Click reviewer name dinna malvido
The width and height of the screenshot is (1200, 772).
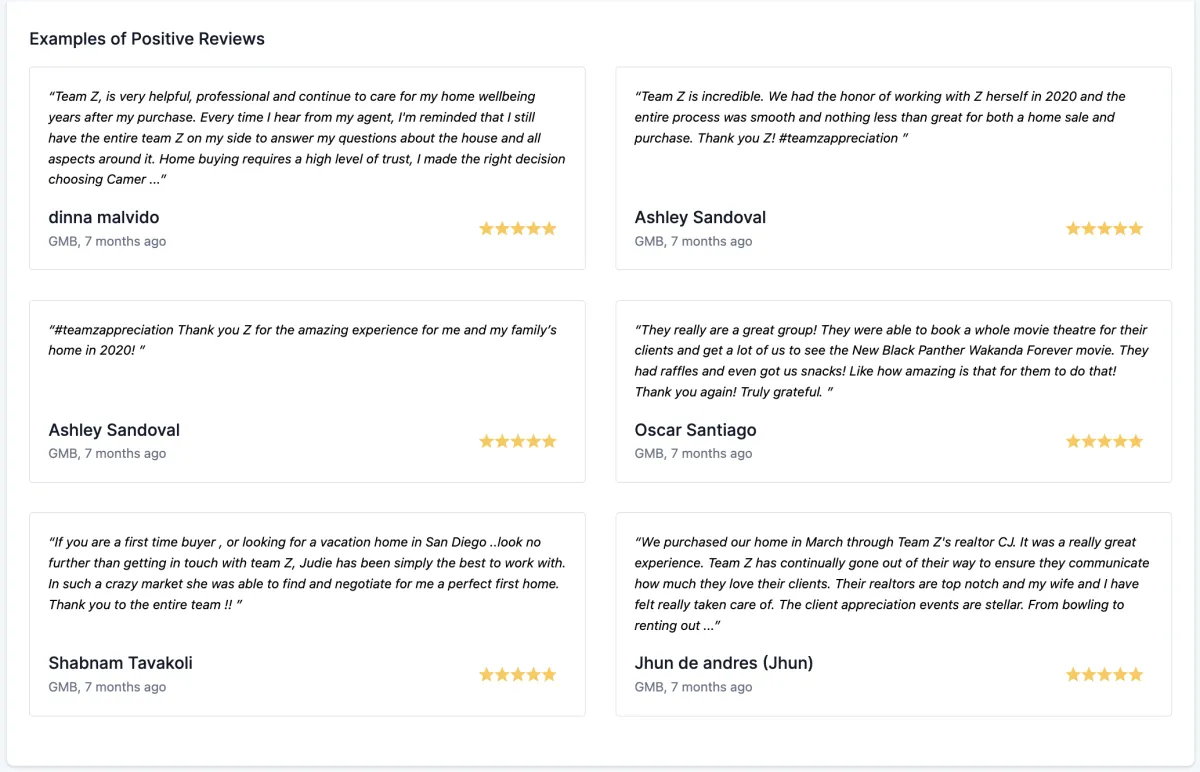pyautogui.click(x=104, y=217)
